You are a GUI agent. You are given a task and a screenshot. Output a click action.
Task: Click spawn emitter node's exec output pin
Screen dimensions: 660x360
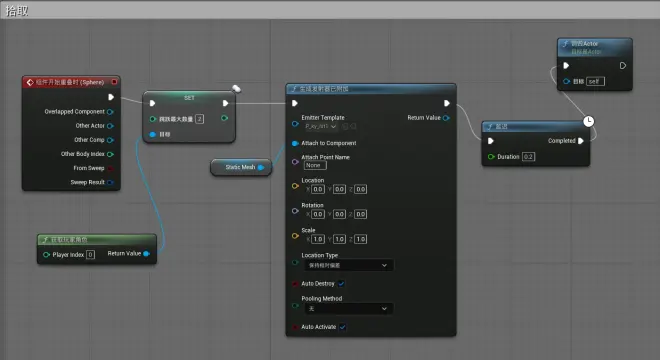click(447, 103)
